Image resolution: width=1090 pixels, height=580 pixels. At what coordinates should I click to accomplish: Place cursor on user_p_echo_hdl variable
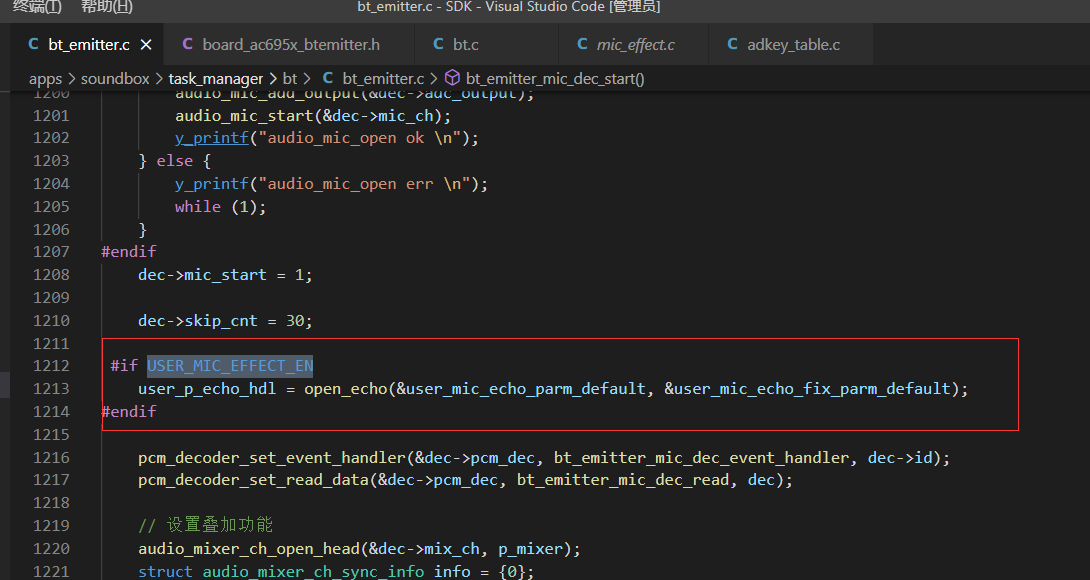(207, 389)
